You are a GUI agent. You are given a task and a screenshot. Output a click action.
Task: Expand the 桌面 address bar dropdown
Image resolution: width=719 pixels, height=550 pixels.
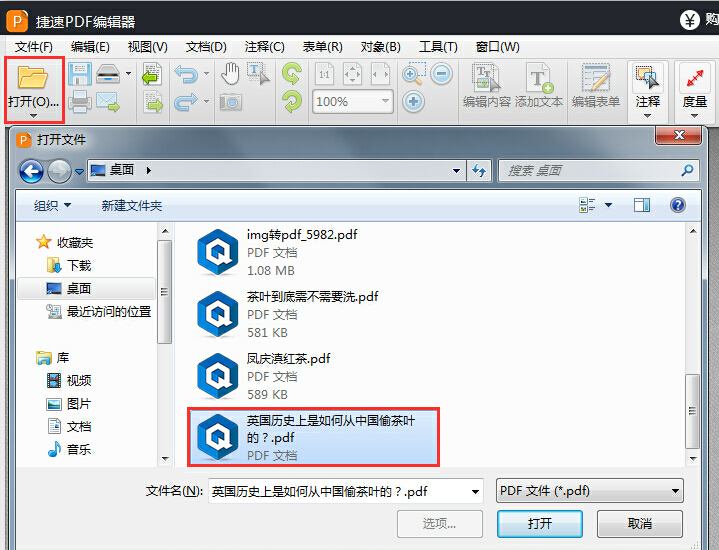click(456, 171)
